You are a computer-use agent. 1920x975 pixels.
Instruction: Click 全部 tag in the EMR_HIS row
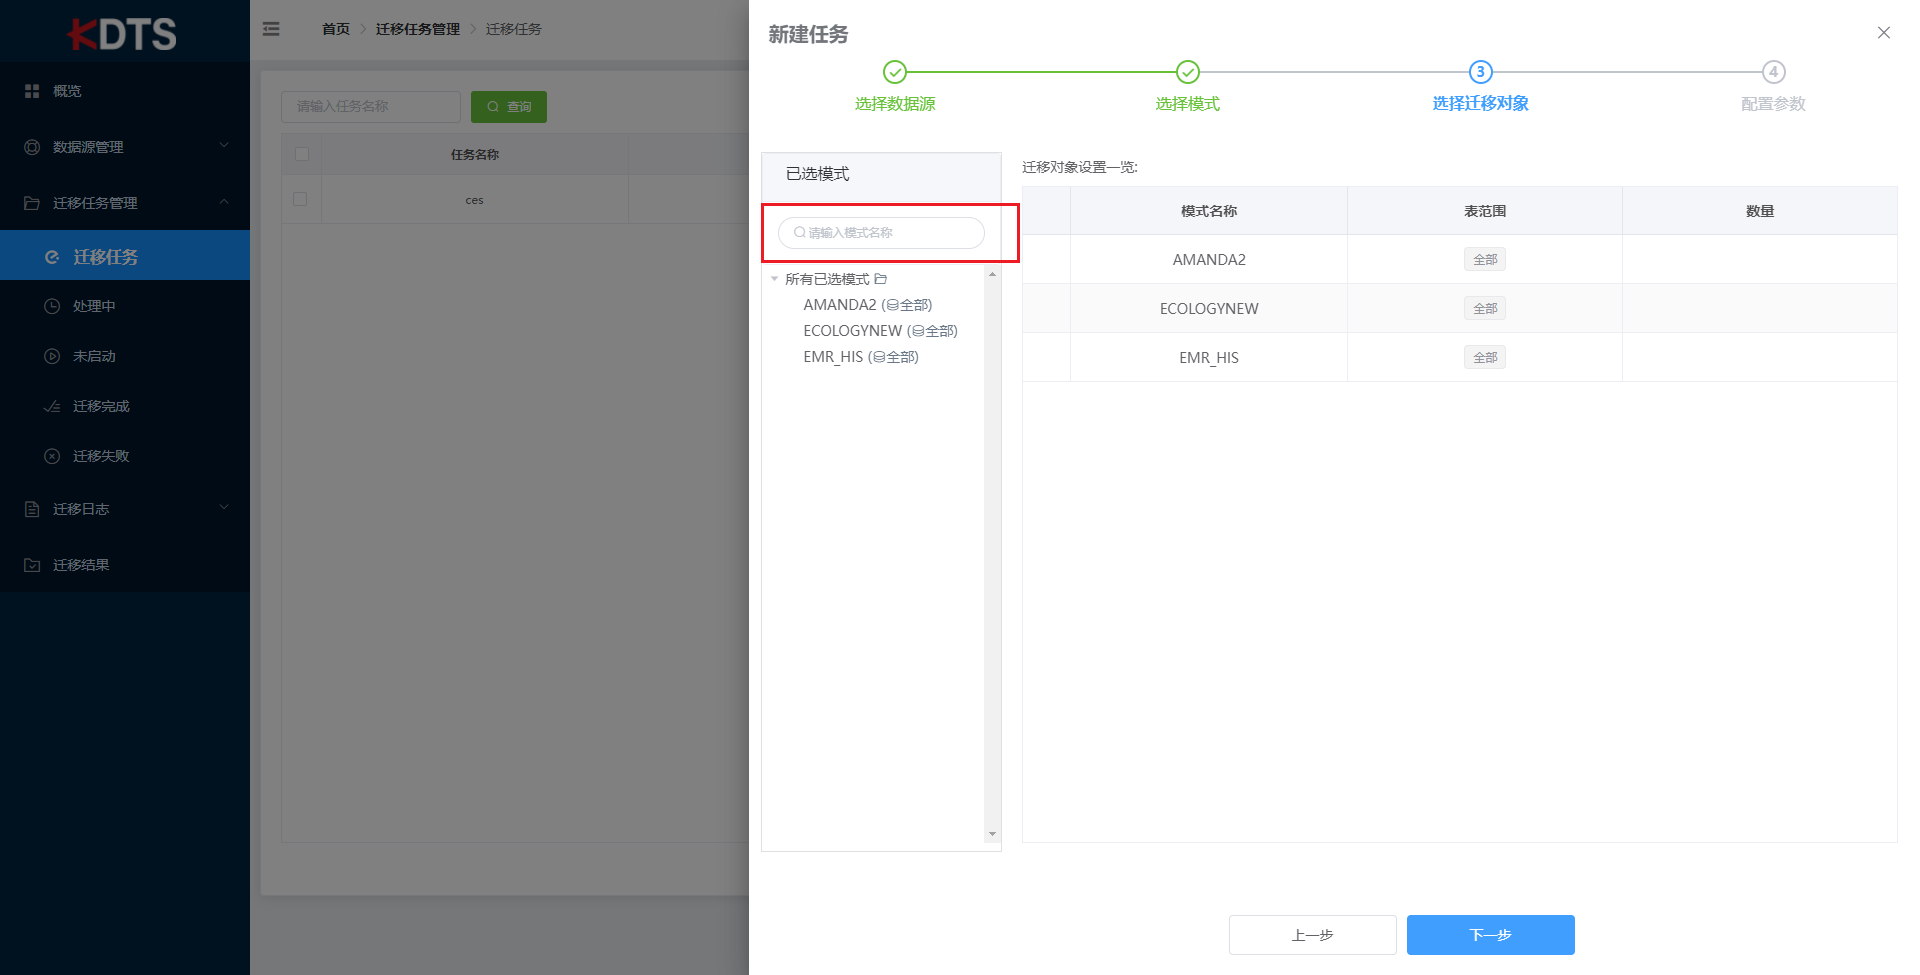(1485, 358)
